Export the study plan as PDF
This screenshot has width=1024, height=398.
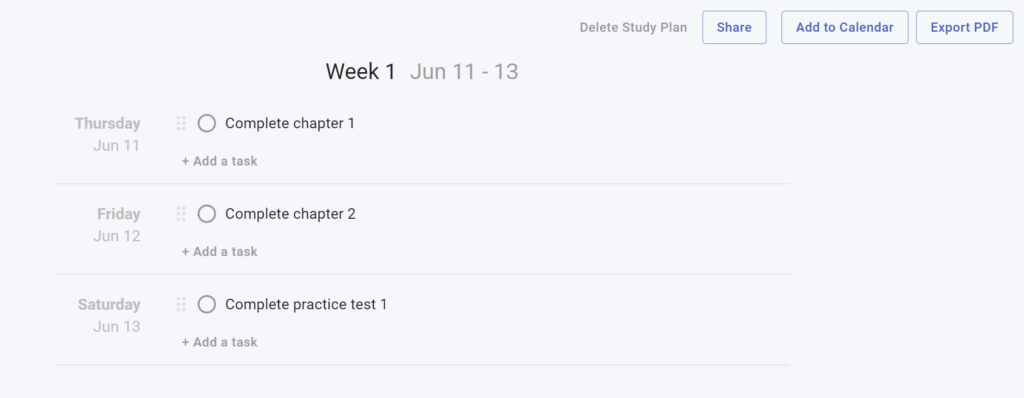[965, 27]
